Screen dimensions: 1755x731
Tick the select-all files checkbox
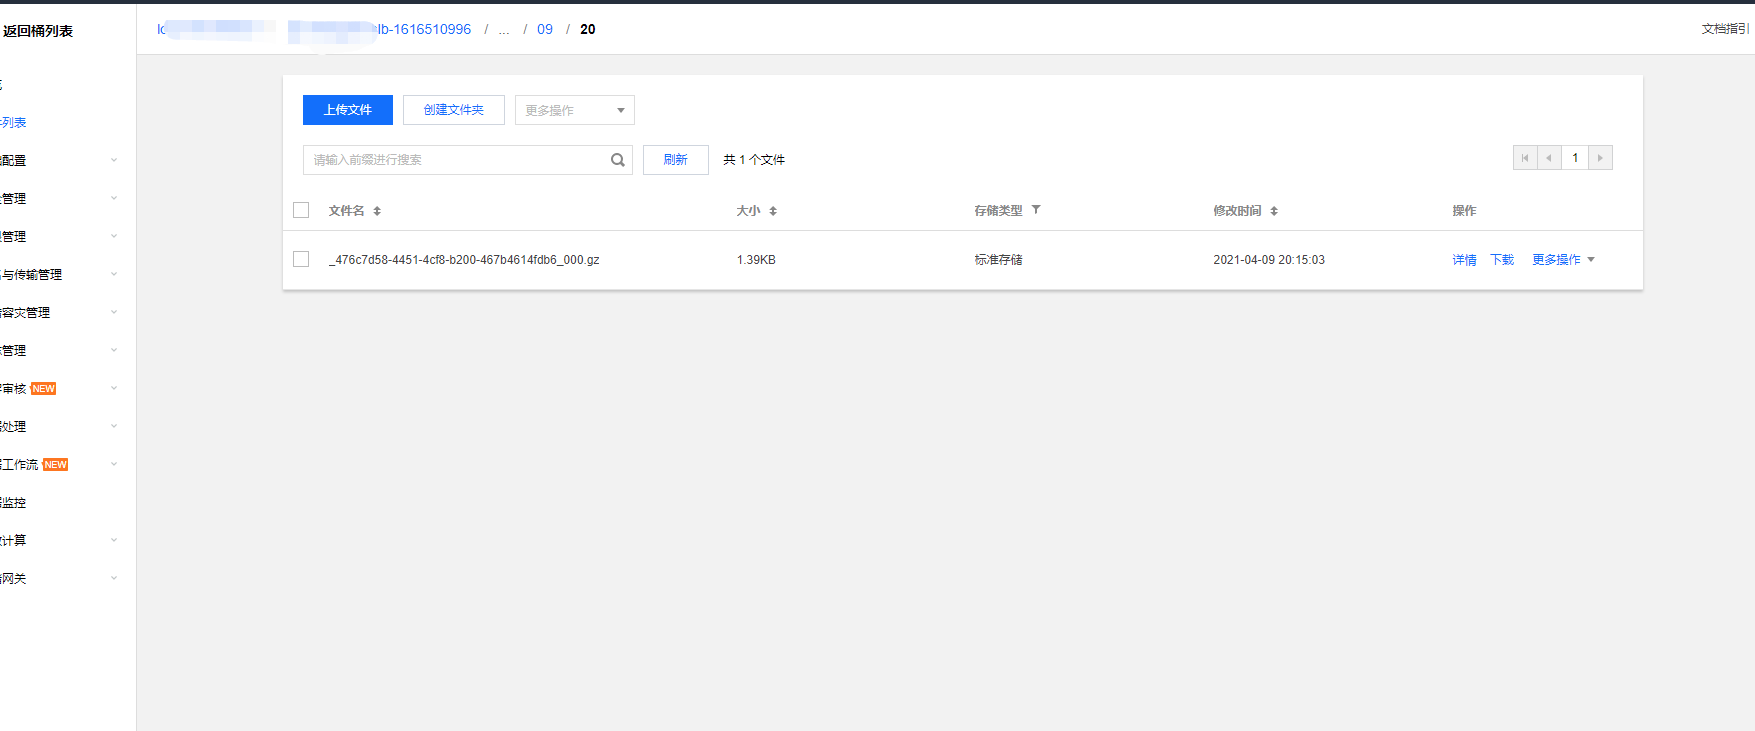coord(301,210)
